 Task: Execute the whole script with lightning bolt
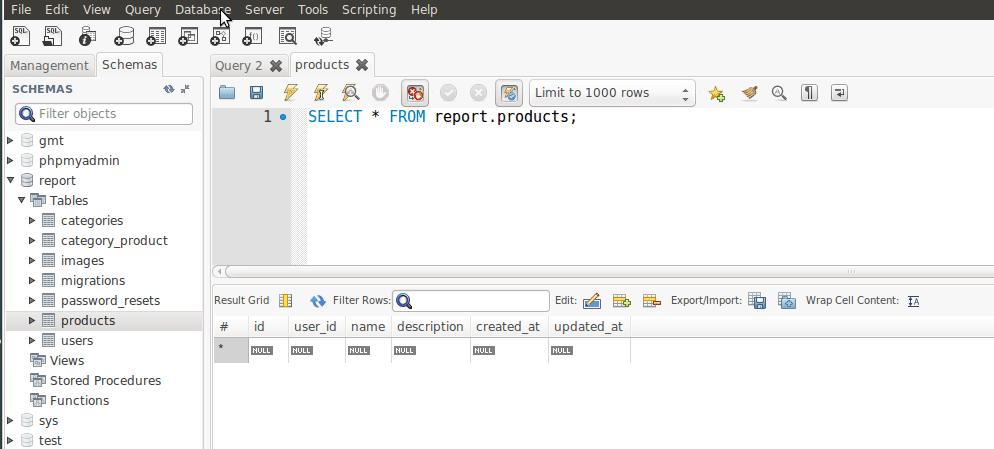290,93
